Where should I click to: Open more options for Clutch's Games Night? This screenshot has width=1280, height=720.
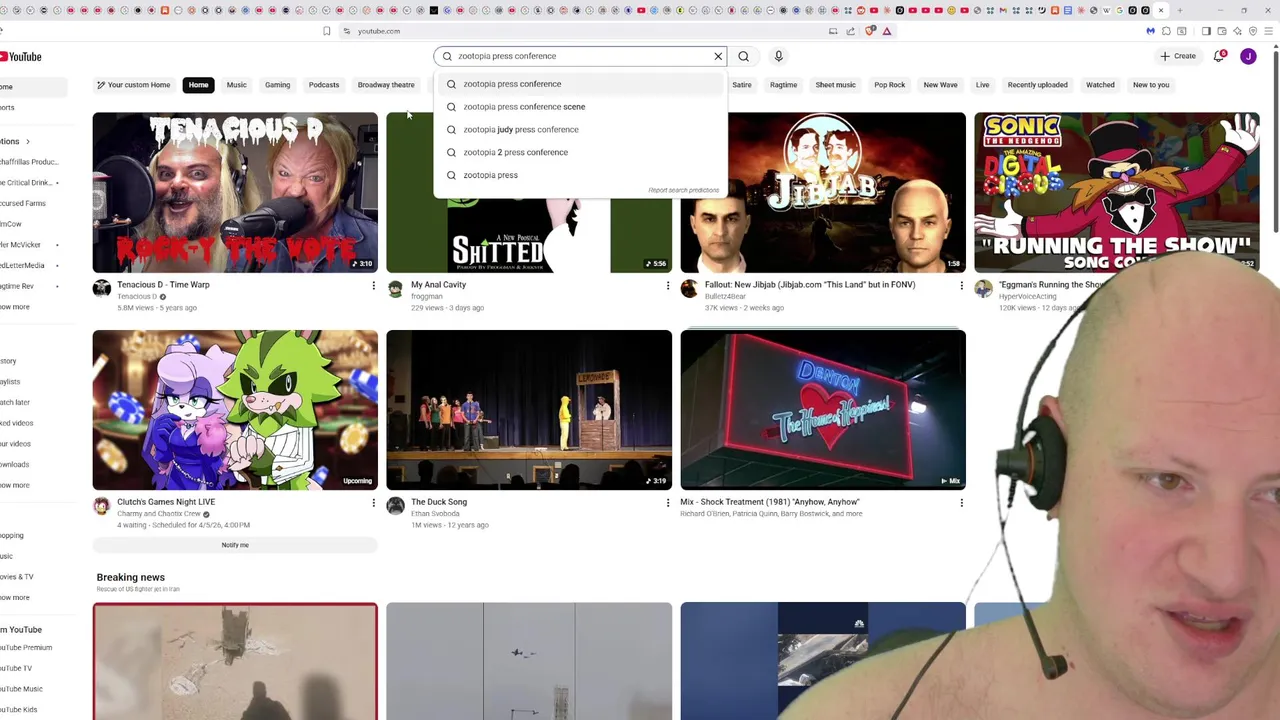tap(373, 503)
